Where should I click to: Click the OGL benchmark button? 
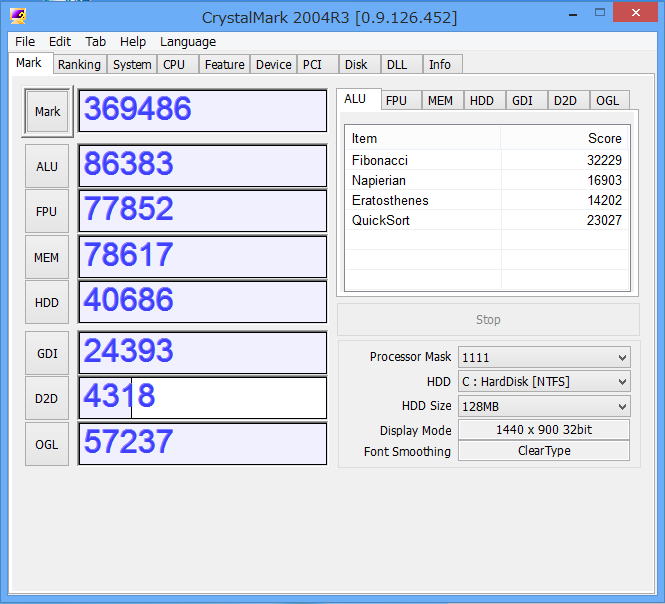click(x=47, y=444)
